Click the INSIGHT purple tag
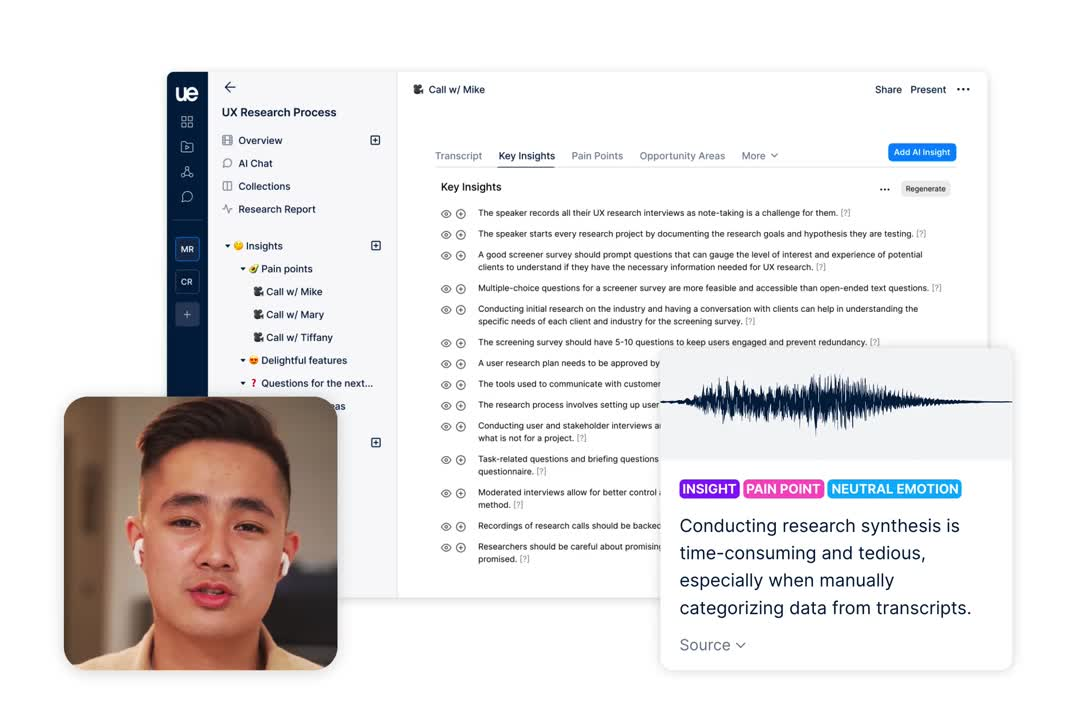The width and height of the screenshot is (1086, 720). click(709, 489)
